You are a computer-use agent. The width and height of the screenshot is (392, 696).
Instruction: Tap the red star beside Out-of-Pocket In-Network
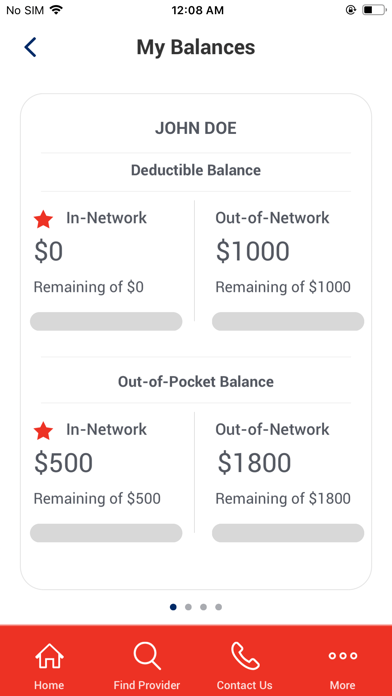44,431
